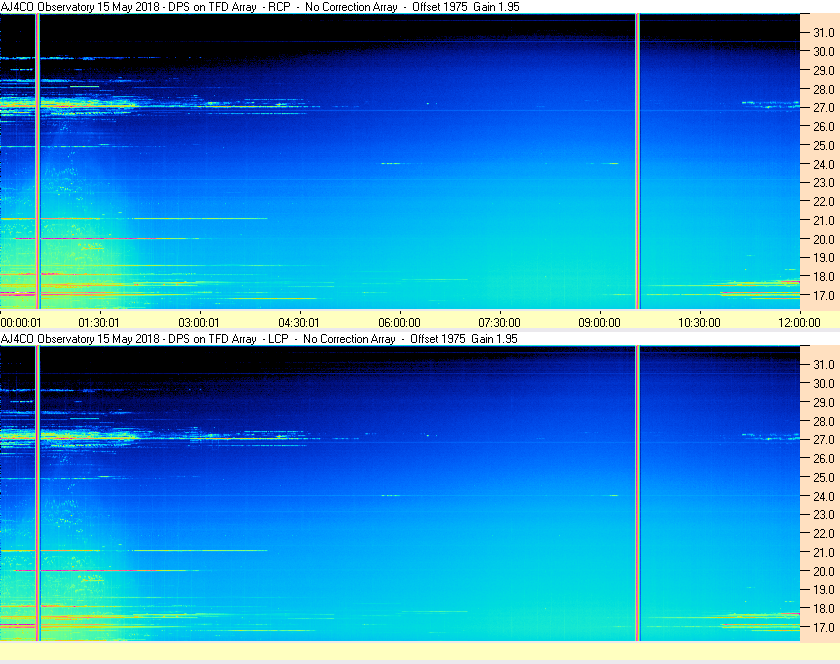Select the 04:30:01 time axis label

(x=298, y=323)
